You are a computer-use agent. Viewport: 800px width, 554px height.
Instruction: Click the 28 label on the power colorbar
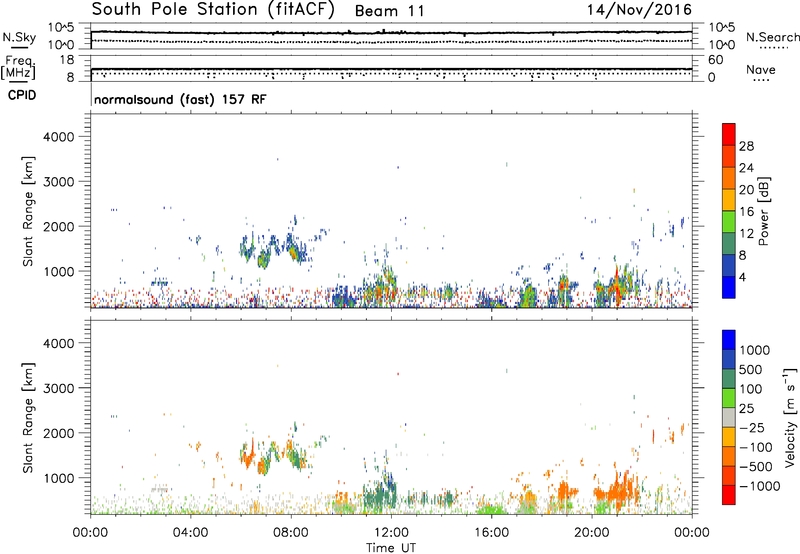pyautogui.click(x=746, y=146)
